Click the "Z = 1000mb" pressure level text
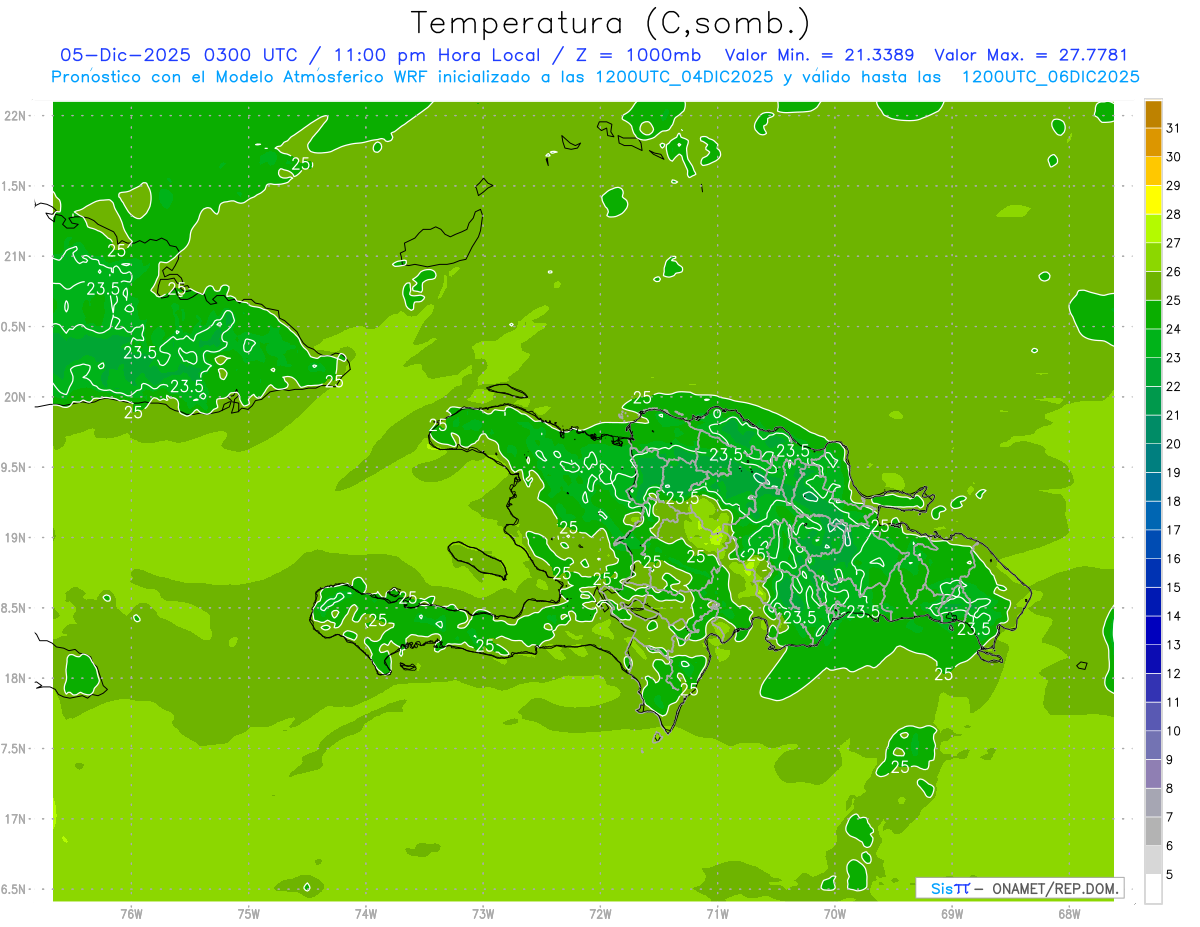The height and width of the screenshot is (927, 1200). (x=638, y=55)
